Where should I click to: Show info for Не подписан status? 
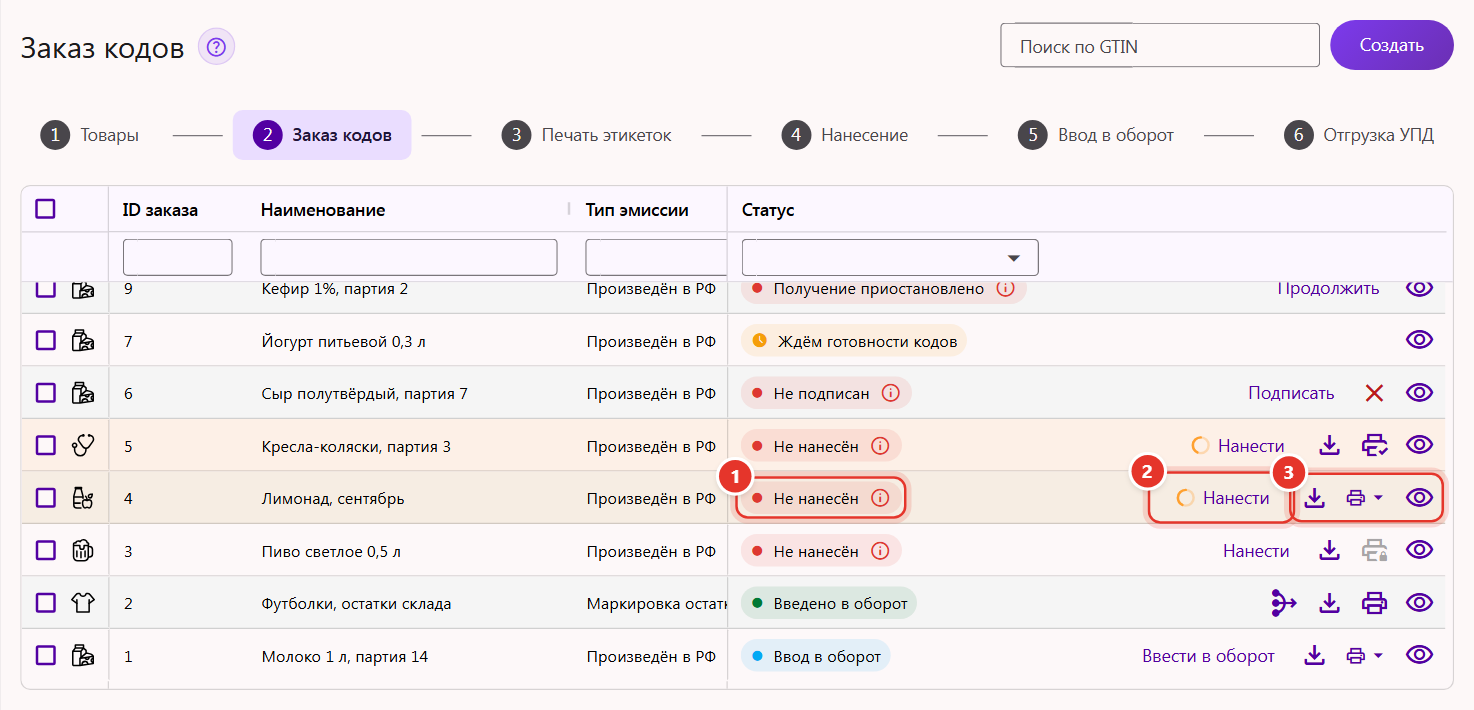(x=890, y=393)
